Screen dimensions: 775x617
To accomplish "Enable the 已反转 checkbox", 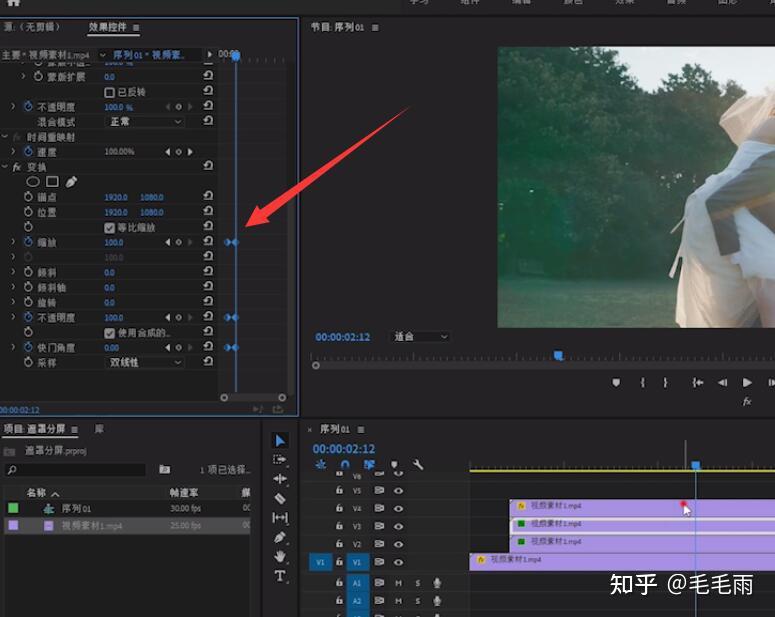I will coord(110,92).
